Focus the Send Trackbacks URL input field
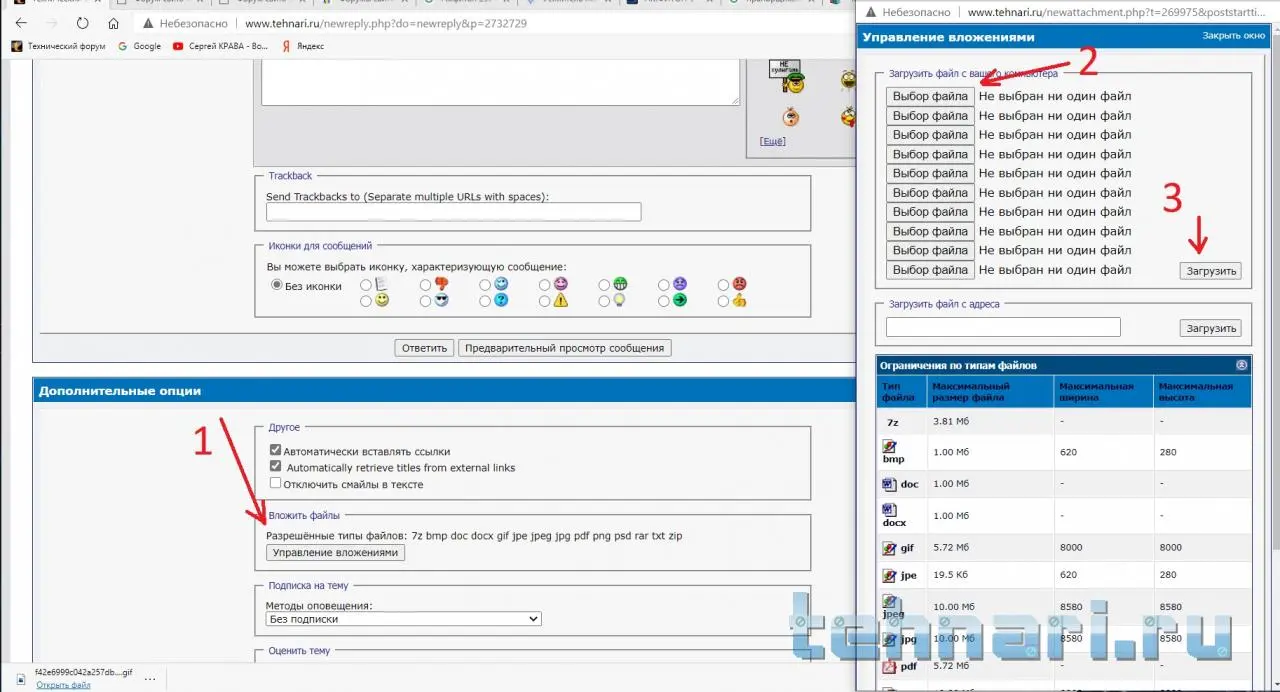1280x692 pixels. click(453, 212)
